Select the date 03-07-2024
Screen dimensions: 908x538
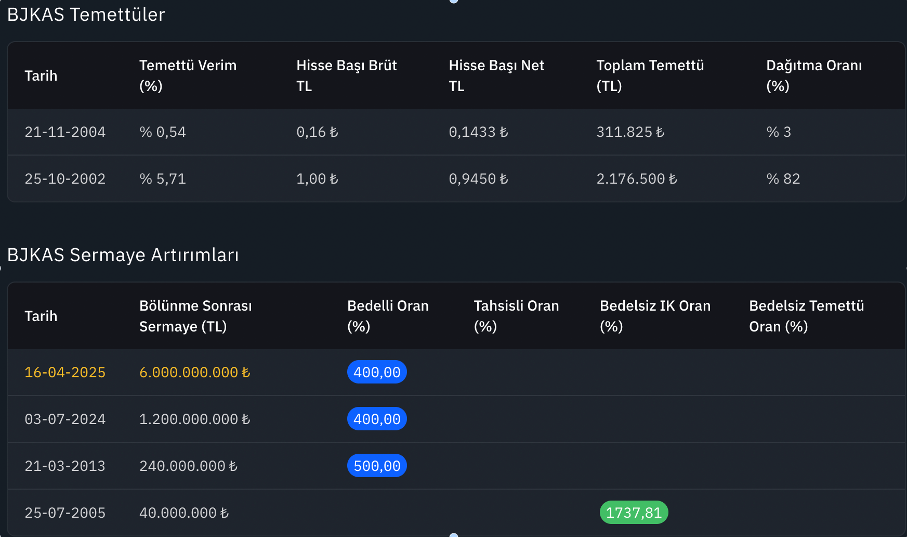(65, 419)
